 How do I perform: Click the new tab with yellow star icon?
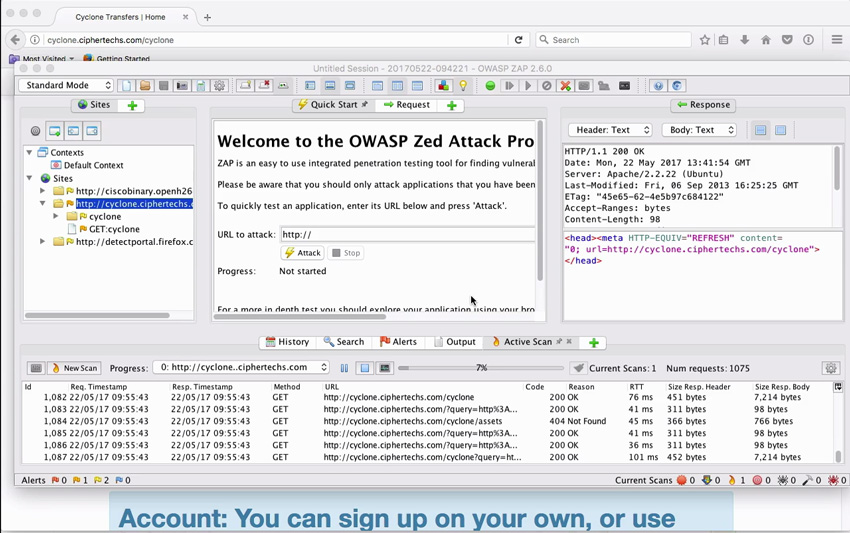click(x=245, y=86)
